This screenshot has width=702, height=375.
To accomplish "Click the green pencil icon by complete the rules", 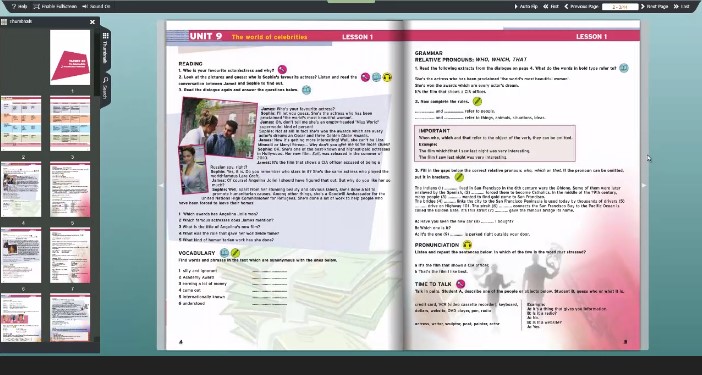I will point(477,102).
